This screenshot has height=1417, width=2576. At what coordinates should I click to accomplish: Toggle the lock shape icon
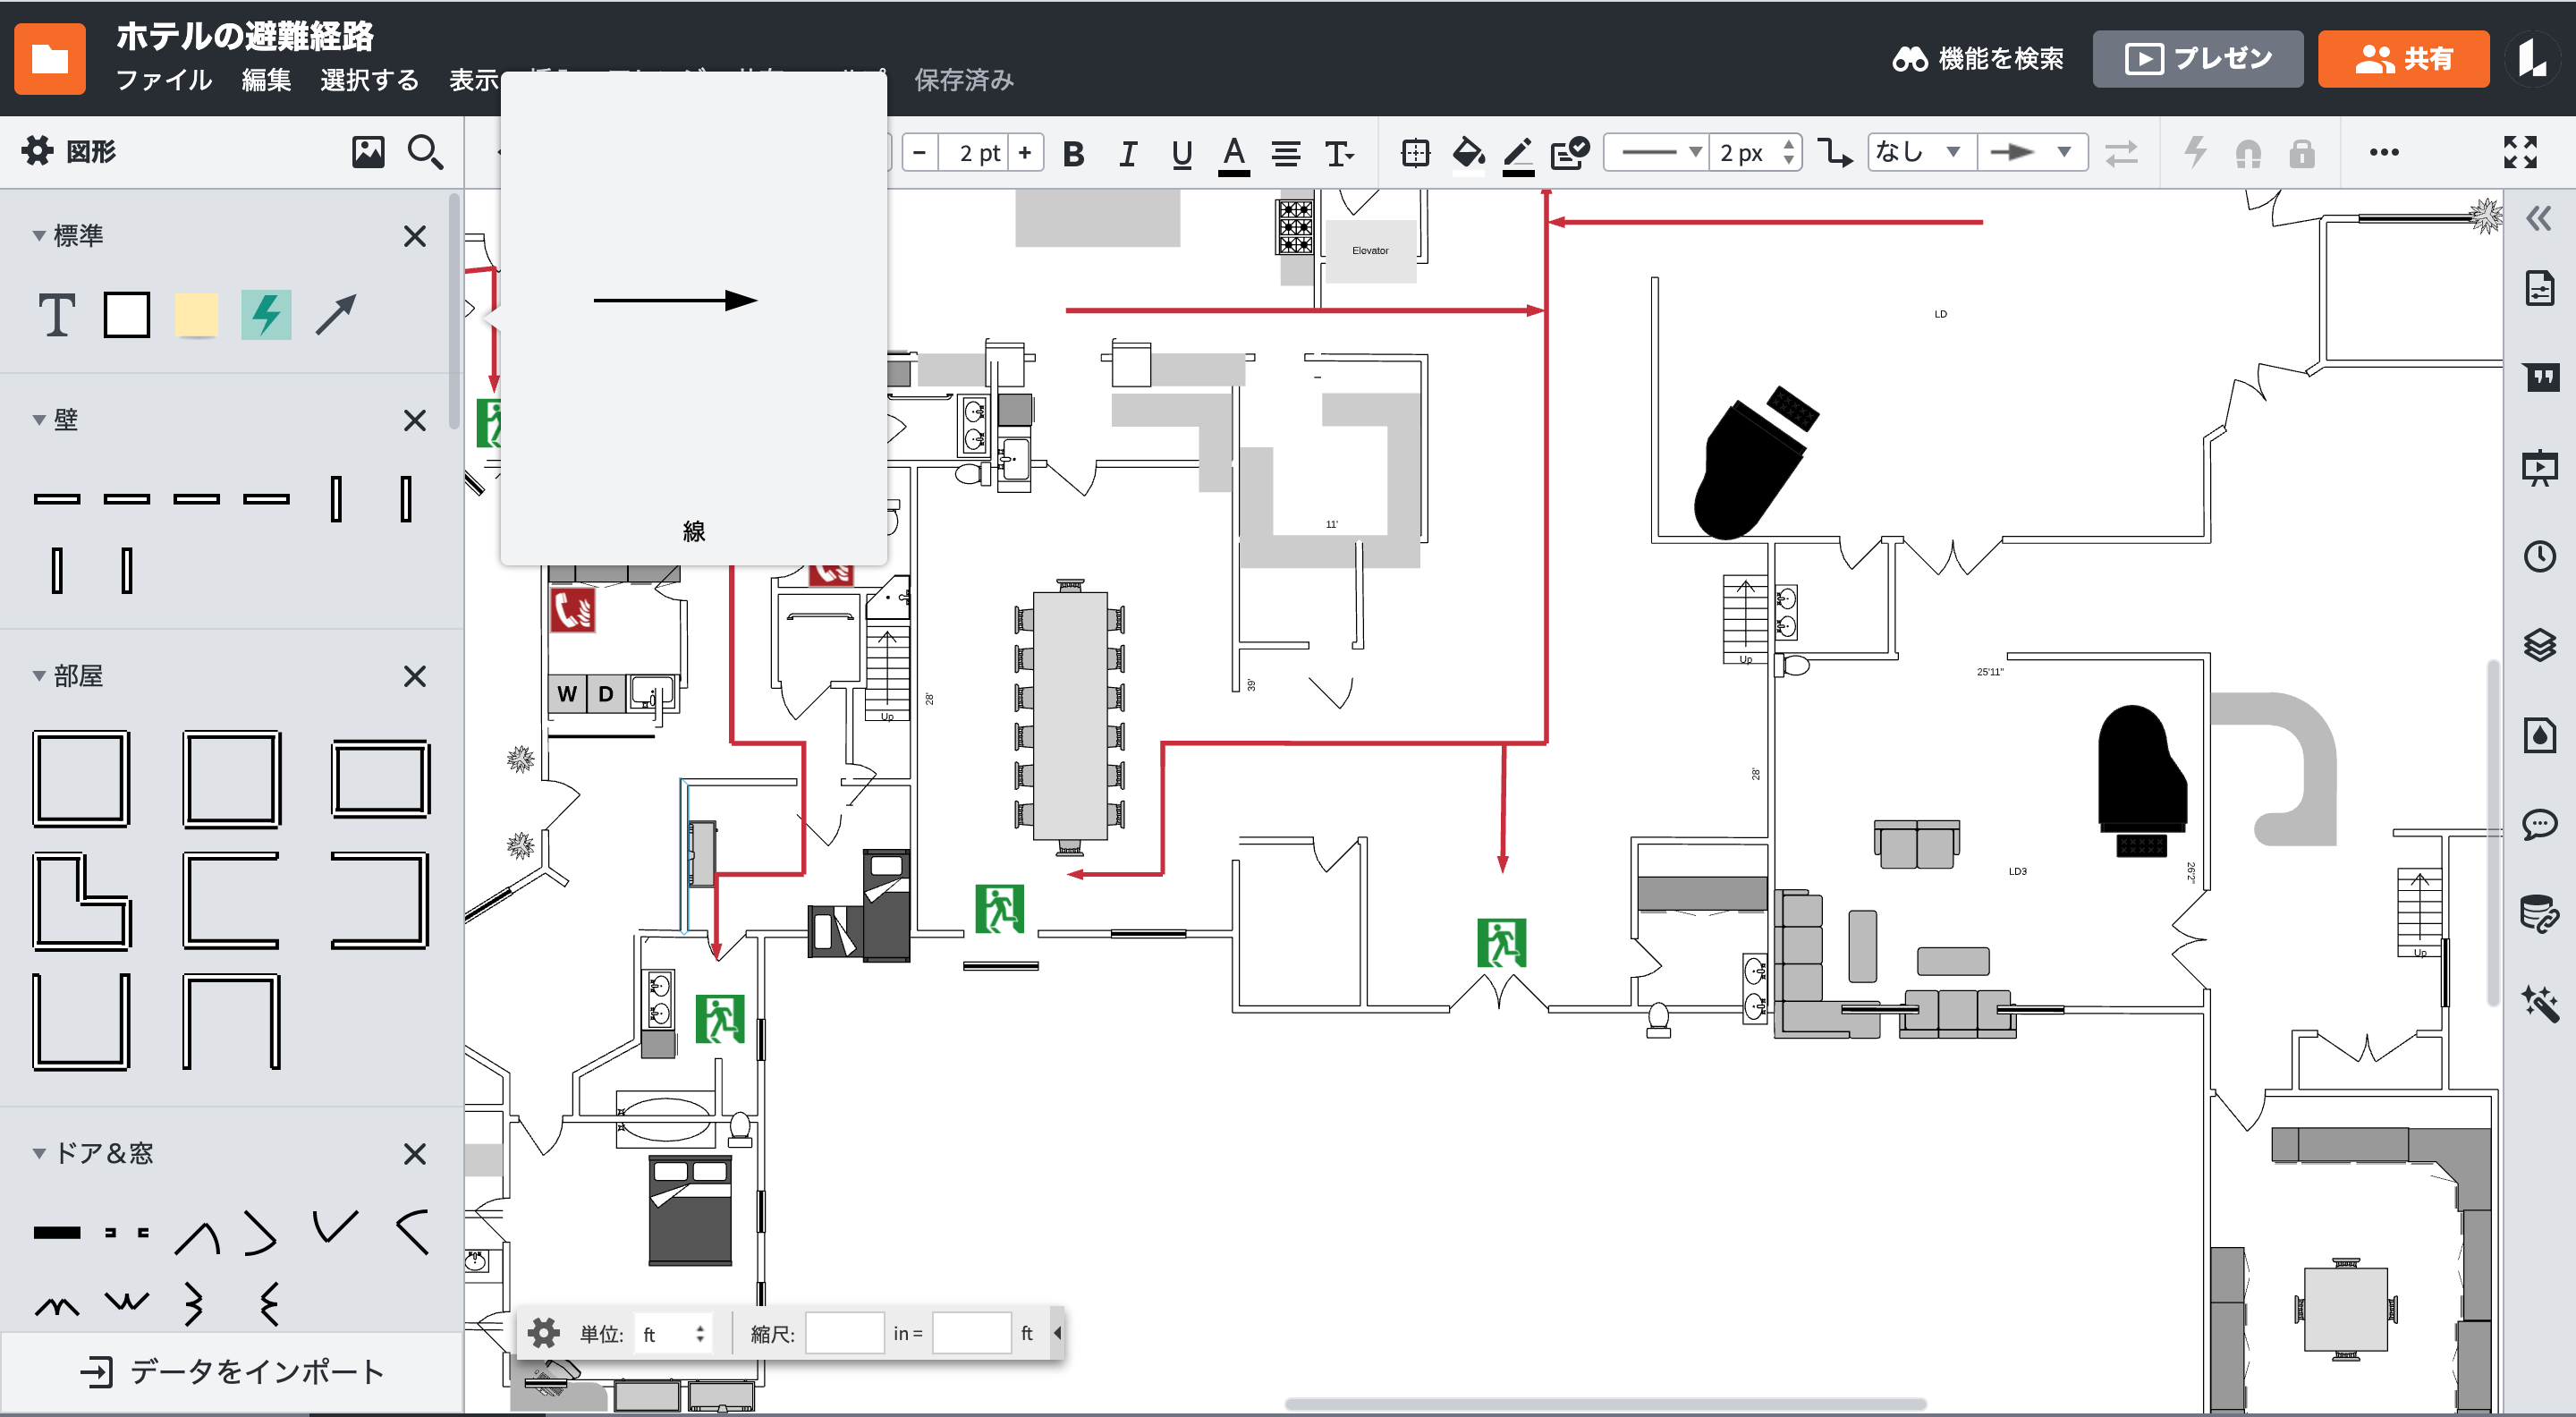point(2302,153)
